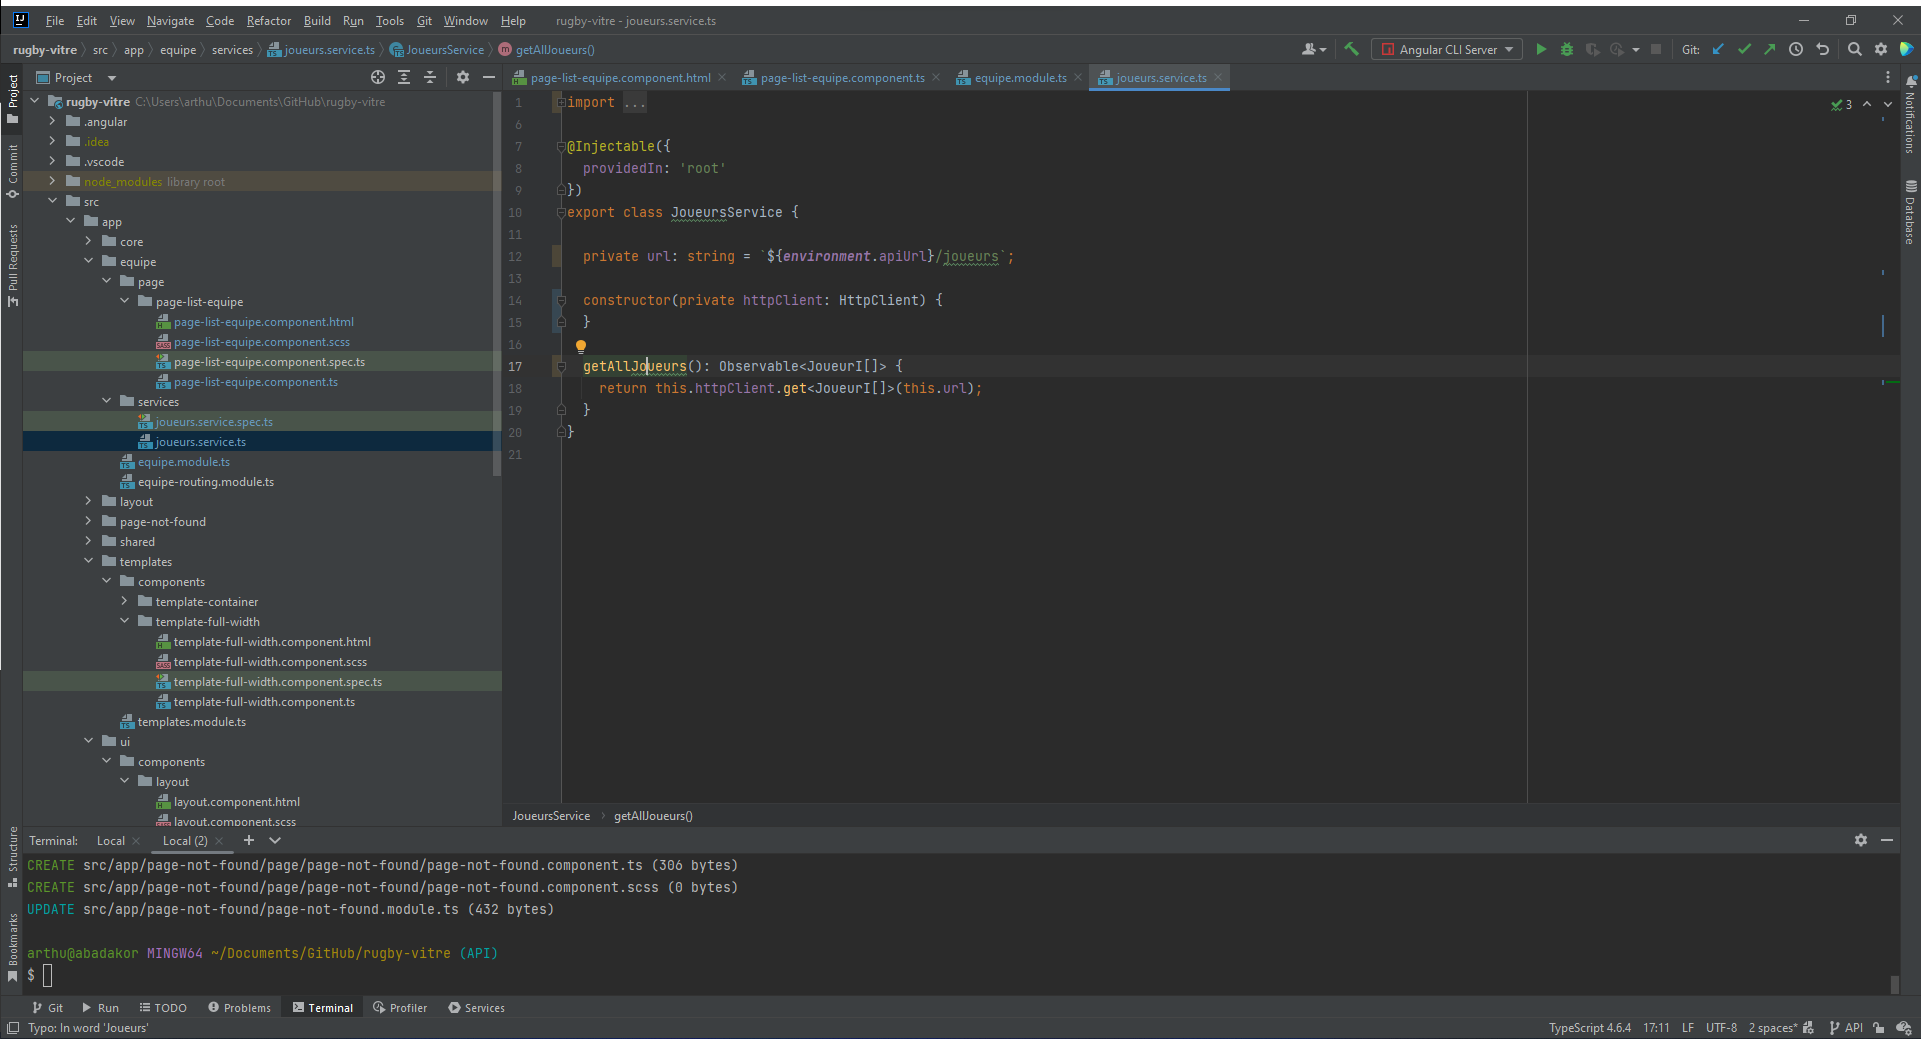The height and width of the screenshot is (1039, 1921).
Task: Open the Database side panel
Action: point(1910,212)
